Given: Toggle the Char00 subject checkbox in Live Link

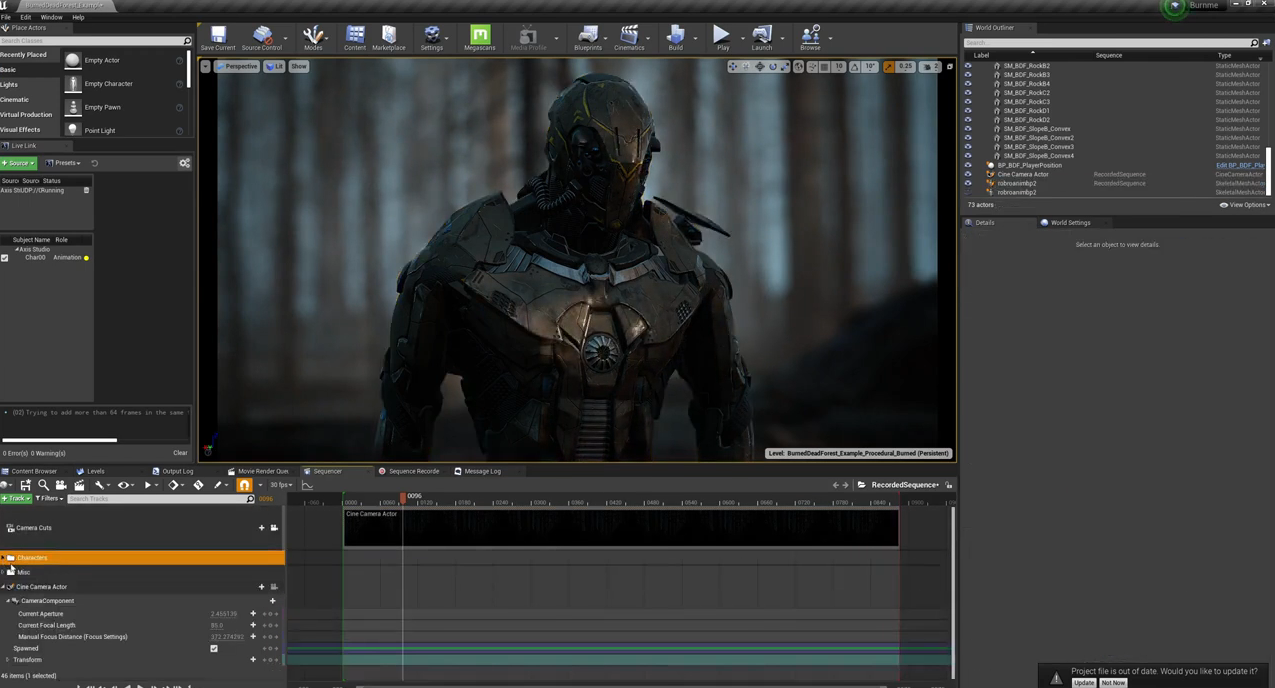Looking at the screenshot, I should [x=5, y=258].
